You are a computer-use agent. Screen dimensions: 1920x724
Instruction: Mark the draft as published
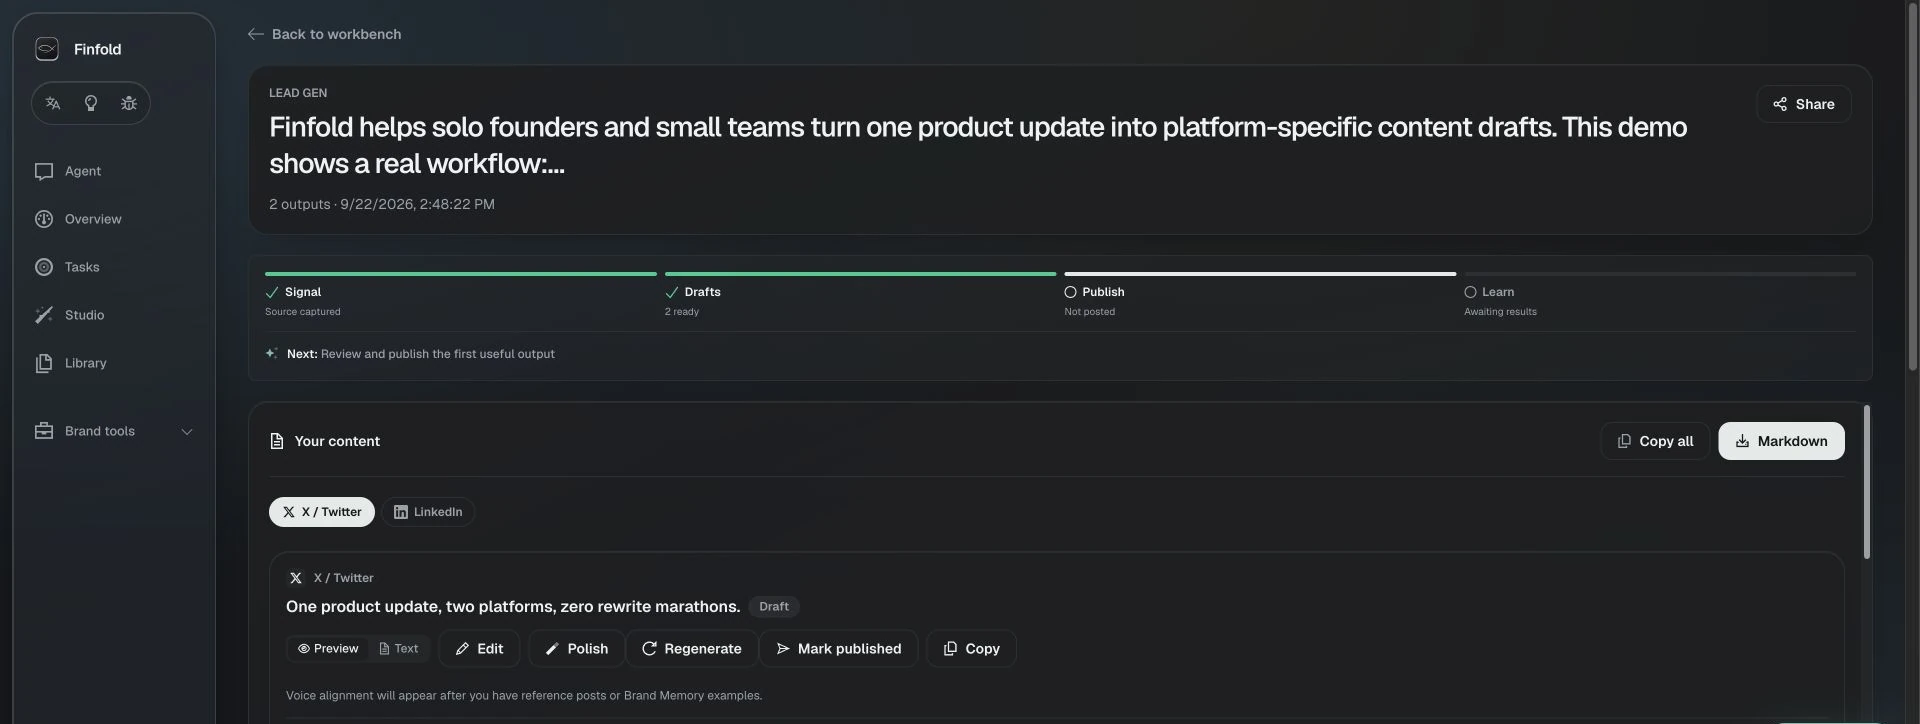point(838,649)
